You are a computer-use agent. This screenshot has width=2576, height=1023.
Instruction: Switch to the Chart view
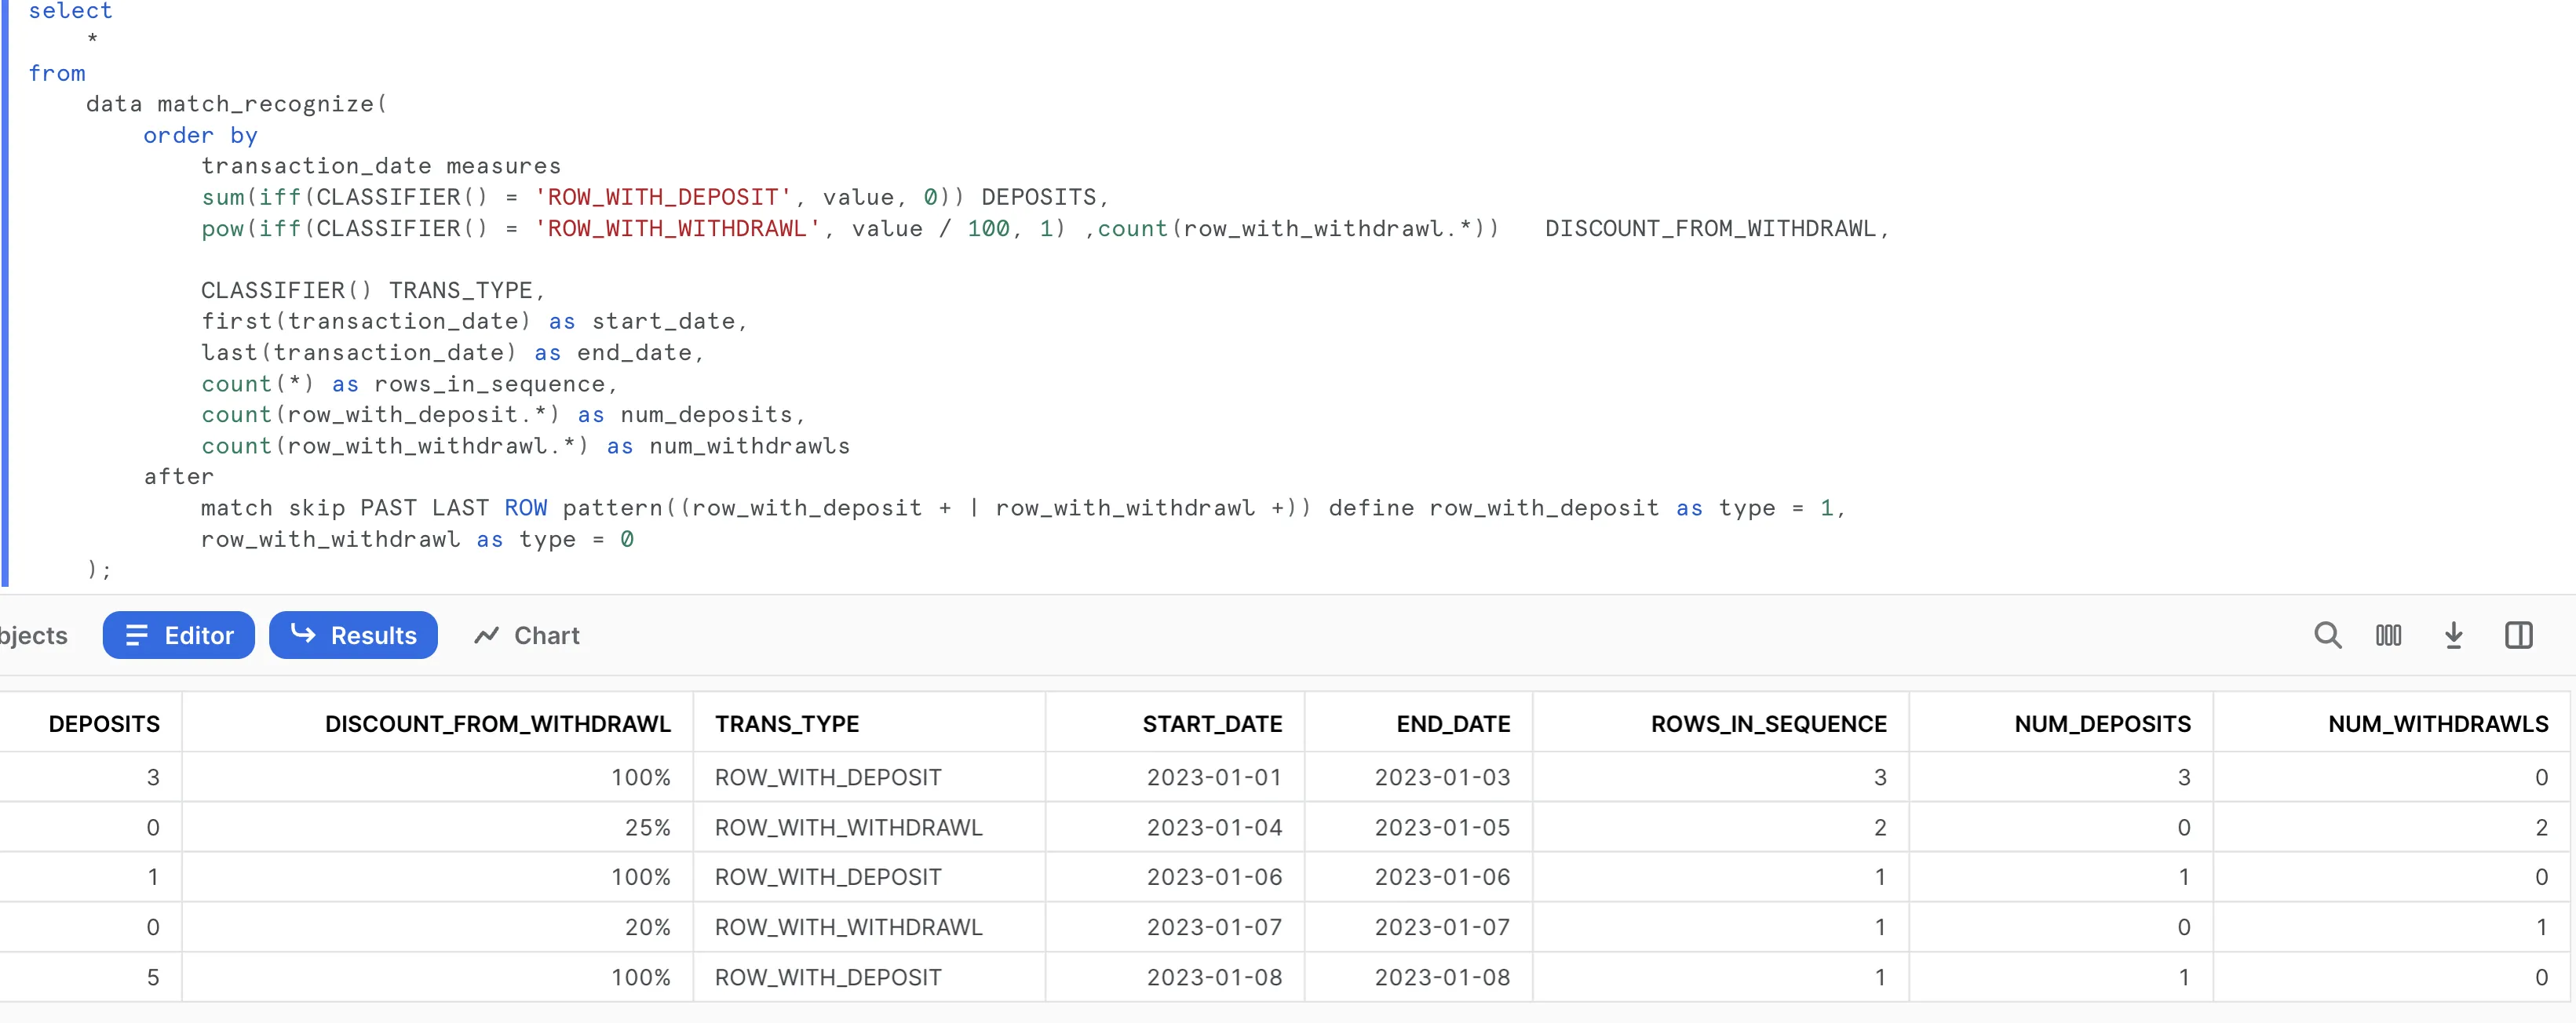(x=527, y=635)
